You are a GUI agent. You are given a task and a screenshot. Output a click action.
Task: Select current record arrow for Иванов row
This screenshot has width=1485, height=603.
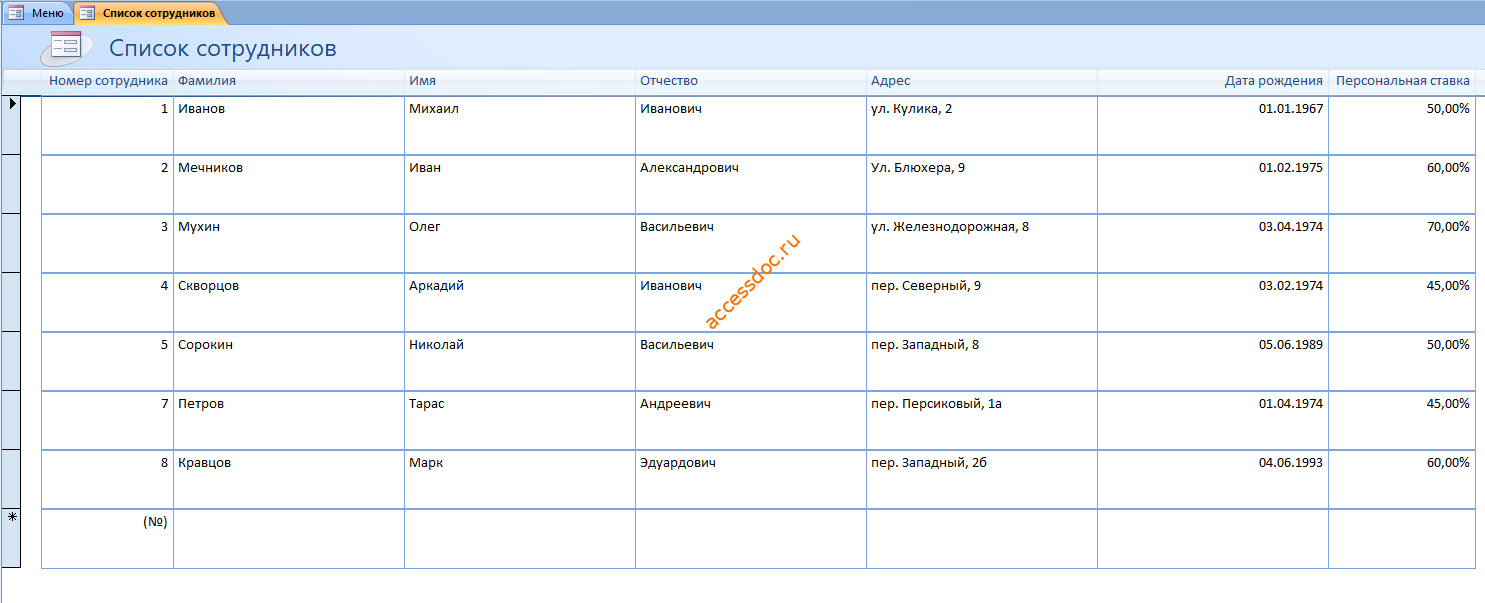(11, 125)
